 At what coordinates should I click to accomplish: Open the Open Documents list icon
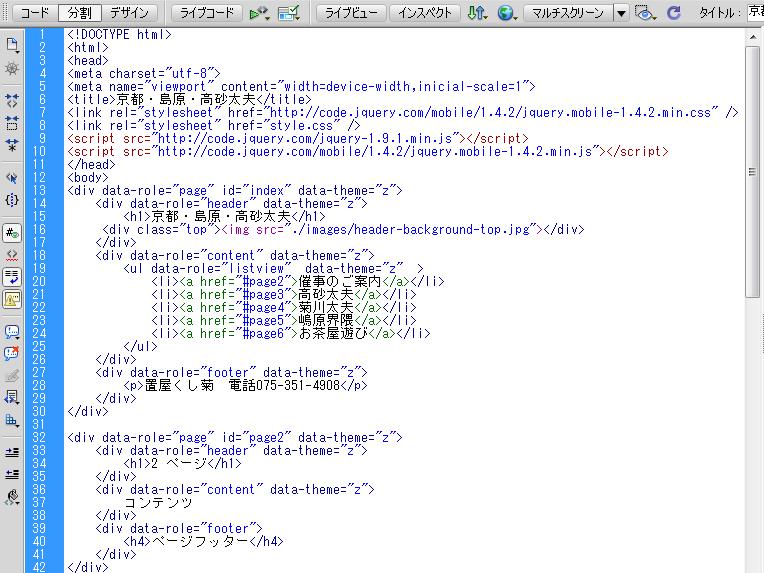pos(12,45)
